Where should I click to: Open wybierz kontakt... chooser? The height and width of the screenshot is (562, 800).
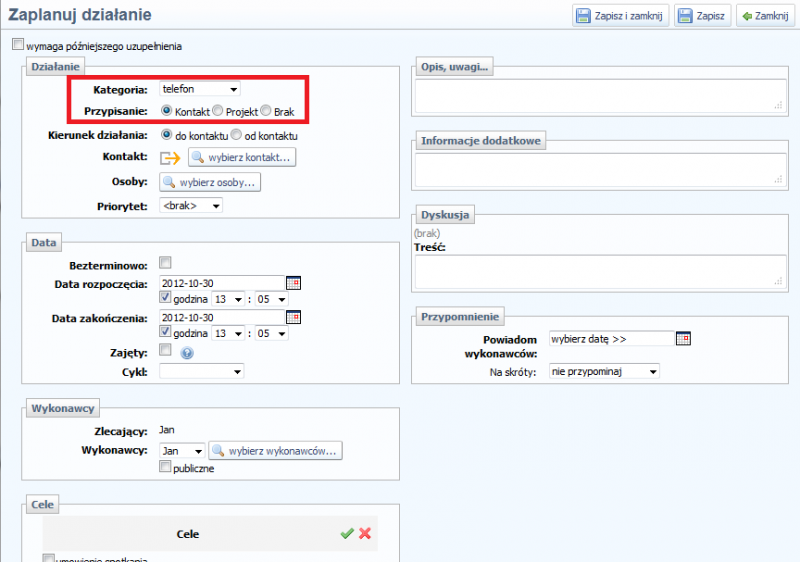coord(242,157)
